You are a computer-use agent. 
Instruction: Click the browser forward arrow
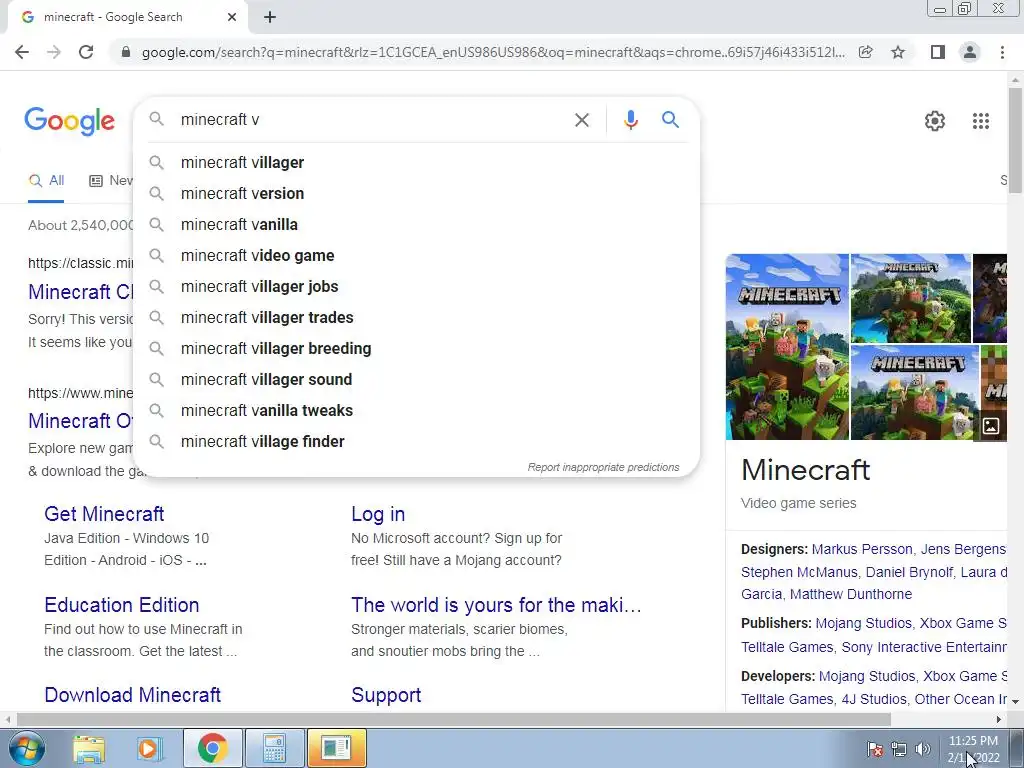coord(54,52)
